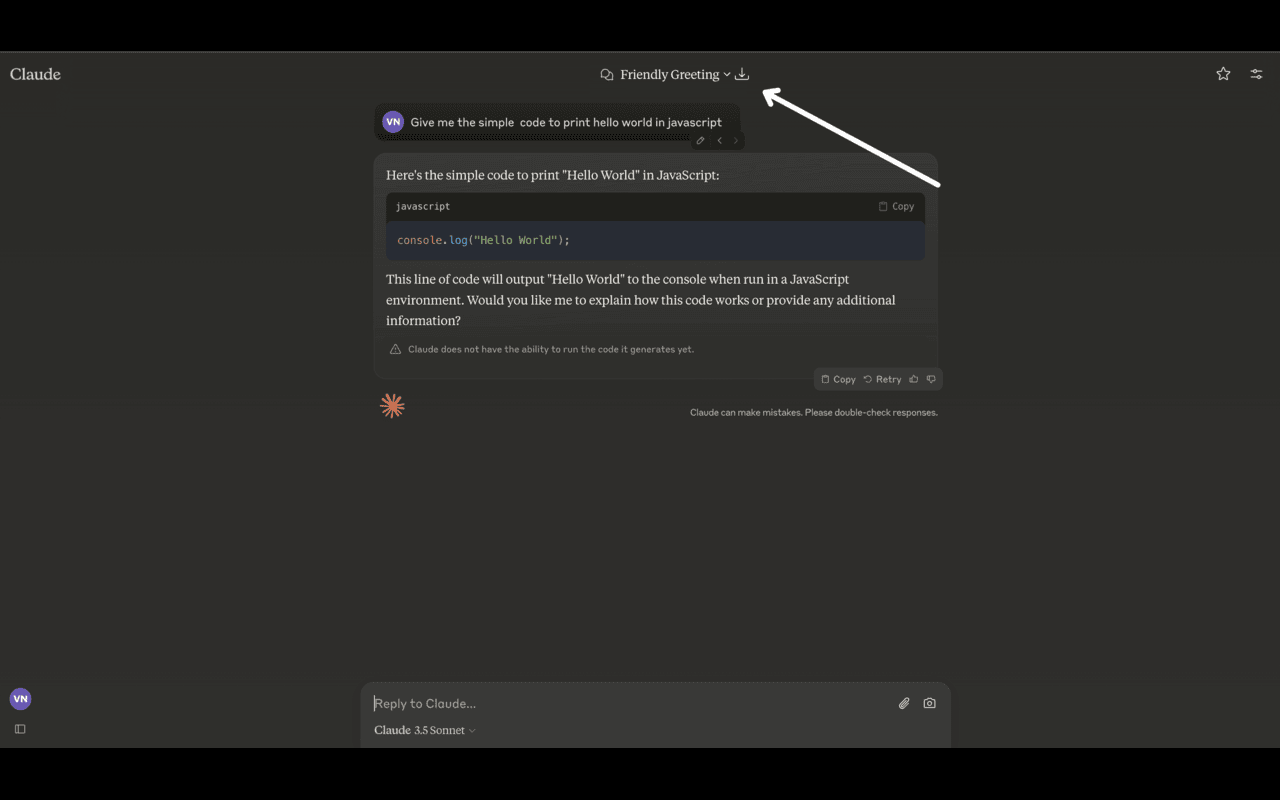Image resolution: width=1280 pixels, height=800 pixels.
Task: Give thumbs up to the response
Action: point(914,379)
